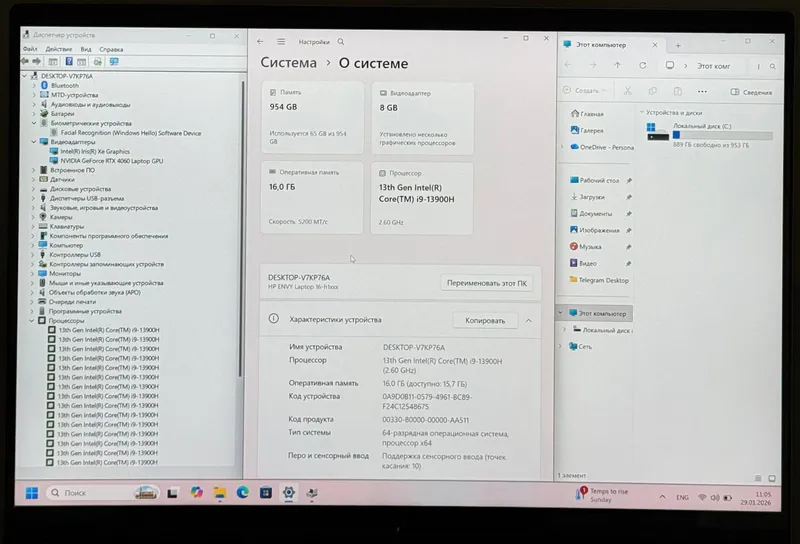
Task: Open Галерея in Explorer sidebar
Action: [x=587, y=130]
